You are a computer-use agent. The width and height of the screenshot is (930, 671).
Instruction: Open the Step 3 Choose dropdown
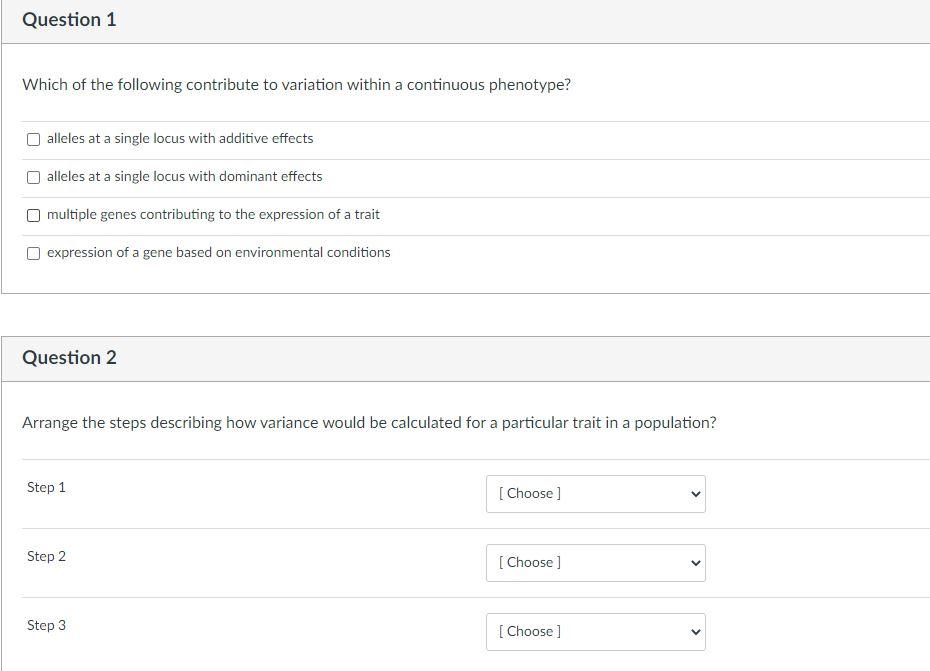pos(595,632)
